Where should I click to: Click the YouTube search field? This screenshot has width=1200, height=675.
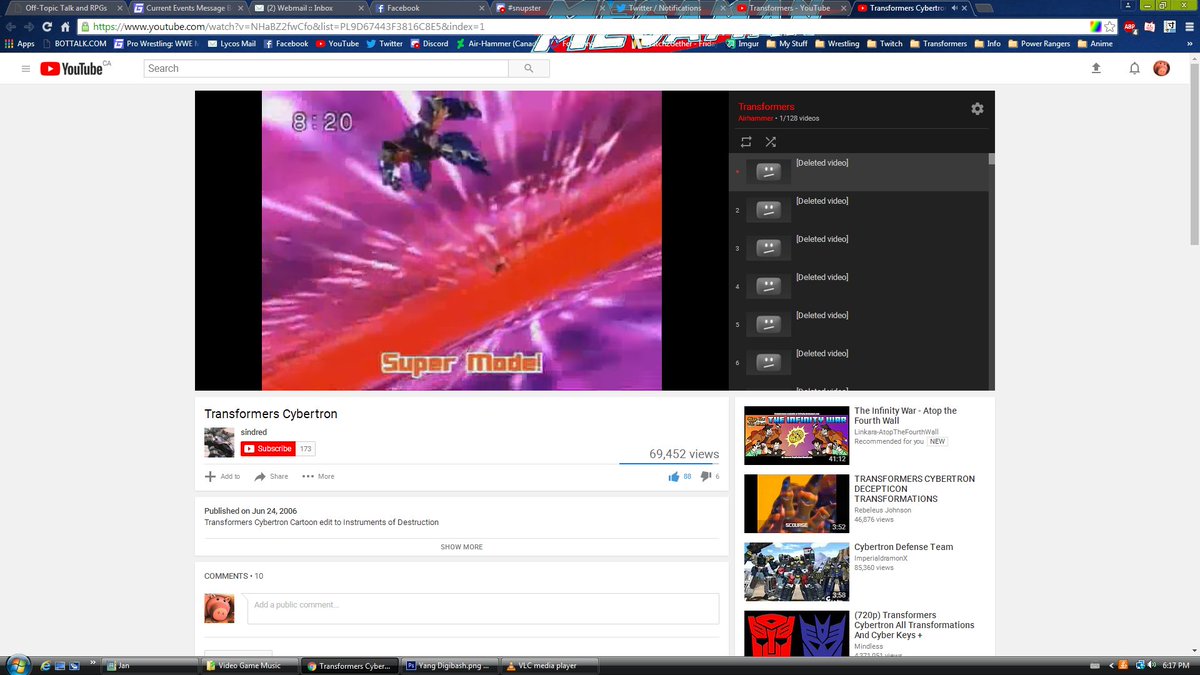326,68
